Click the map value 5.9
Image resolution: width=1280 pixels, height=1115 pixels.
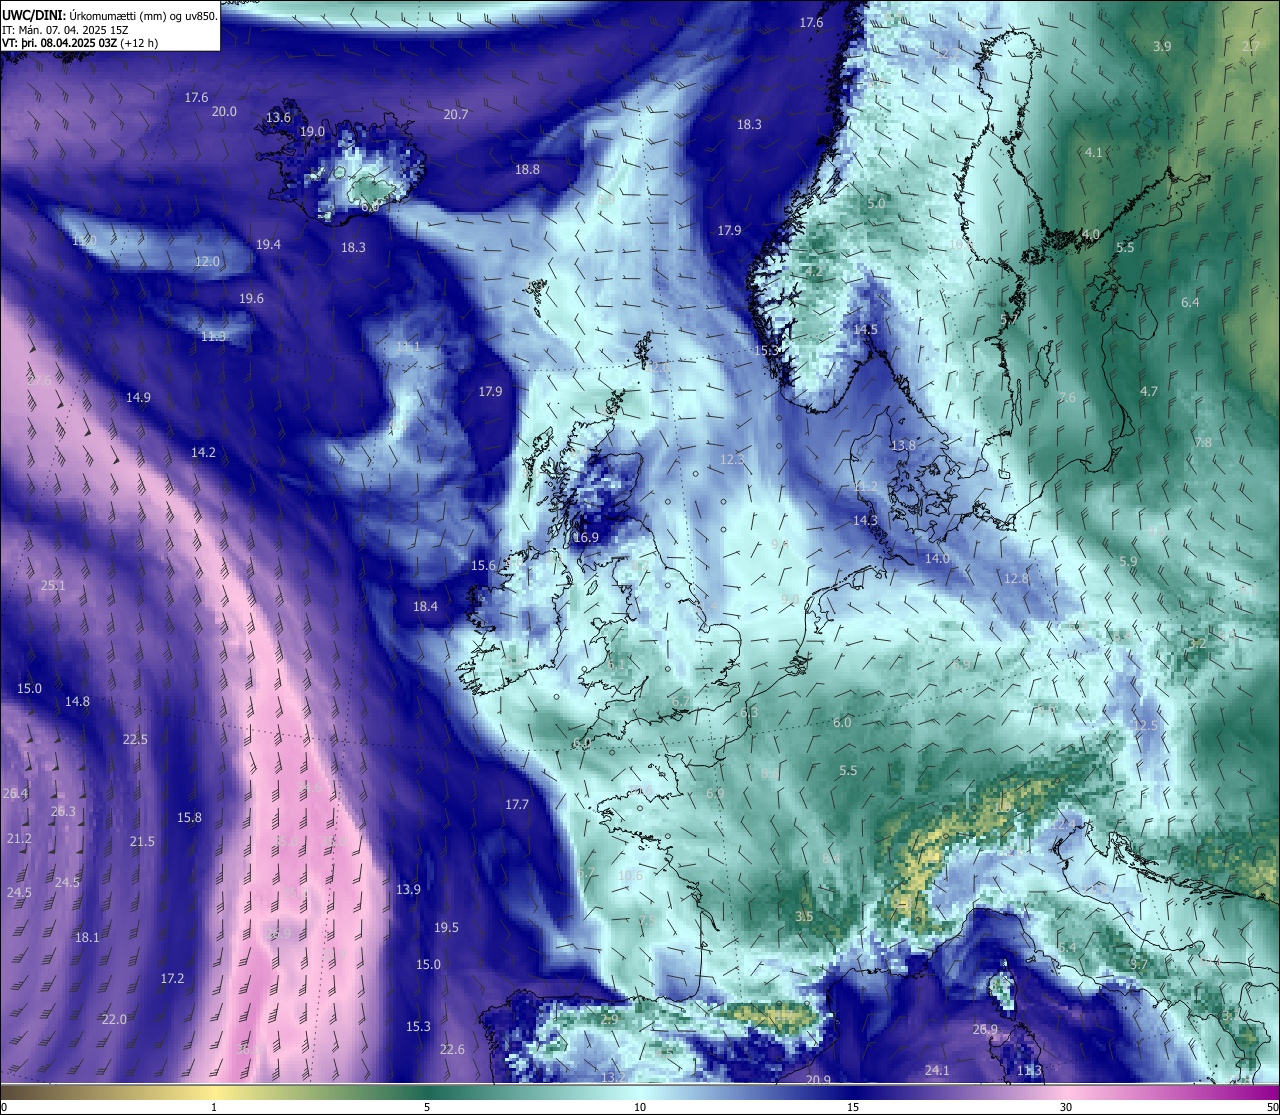1128,562
